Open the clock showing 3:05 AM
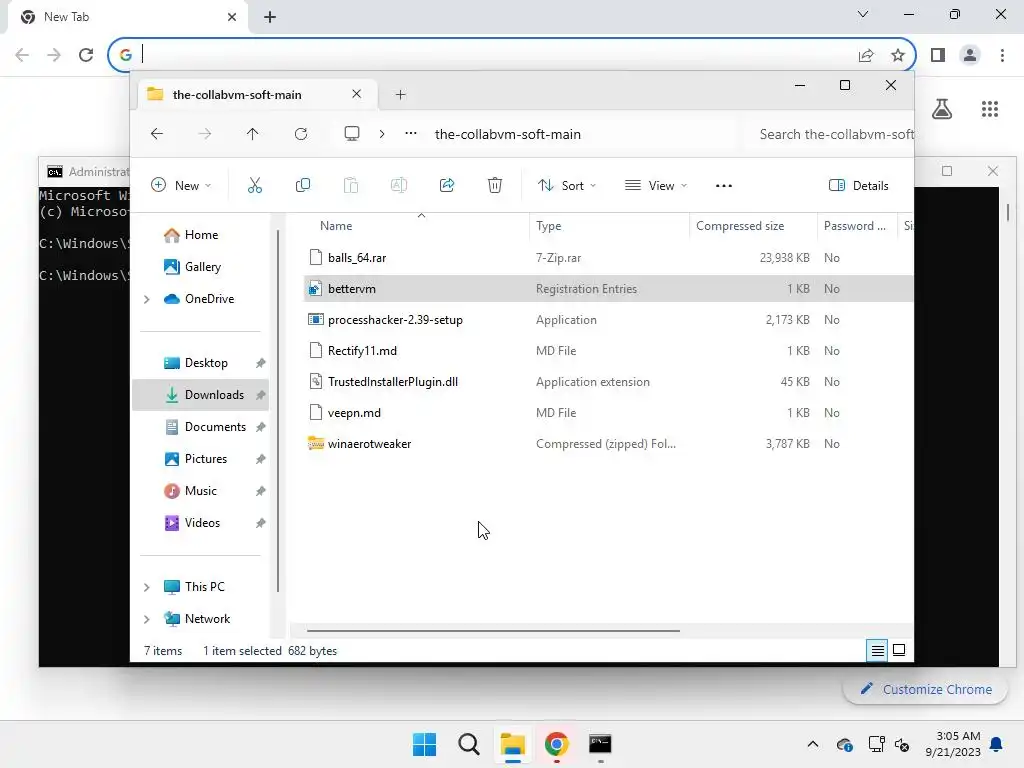 [x=953, y=744]
